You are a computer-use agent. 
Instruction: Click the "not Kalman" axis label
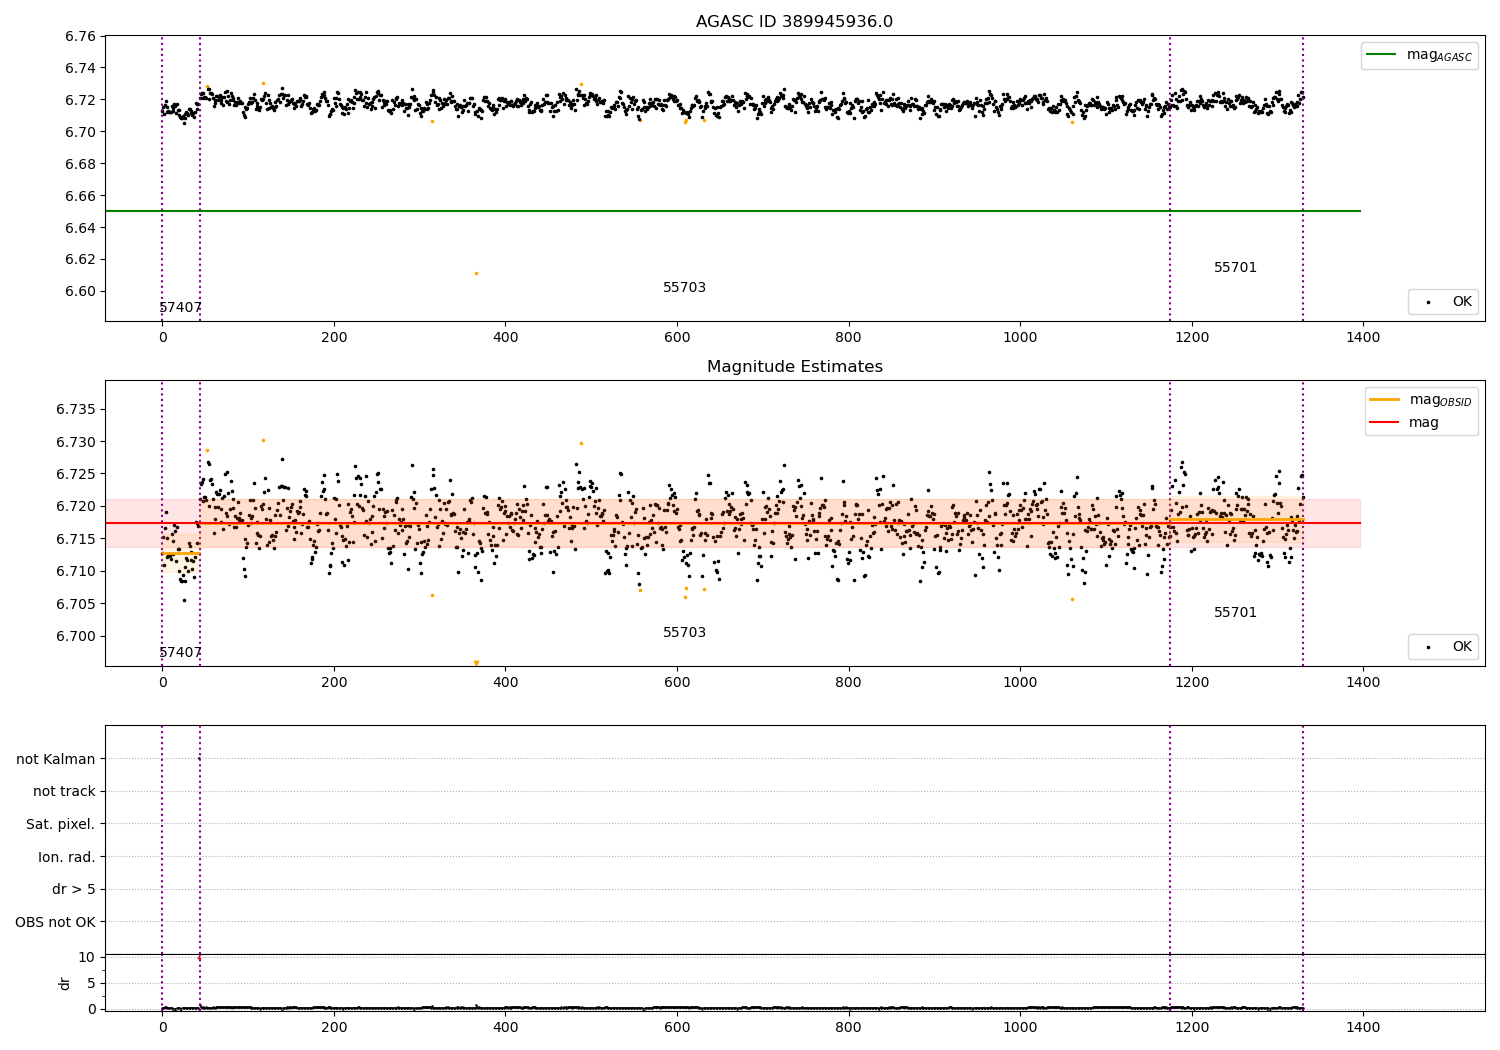point(56,760)
